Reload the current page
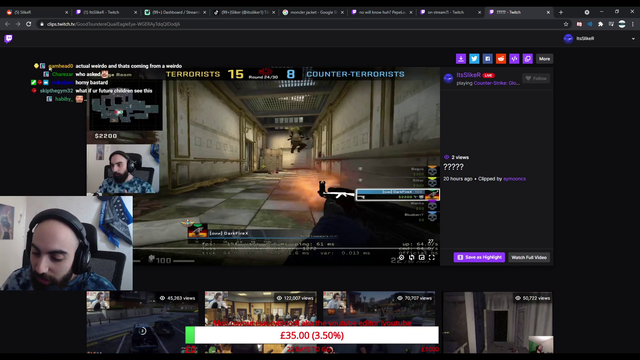 [29, 24]
